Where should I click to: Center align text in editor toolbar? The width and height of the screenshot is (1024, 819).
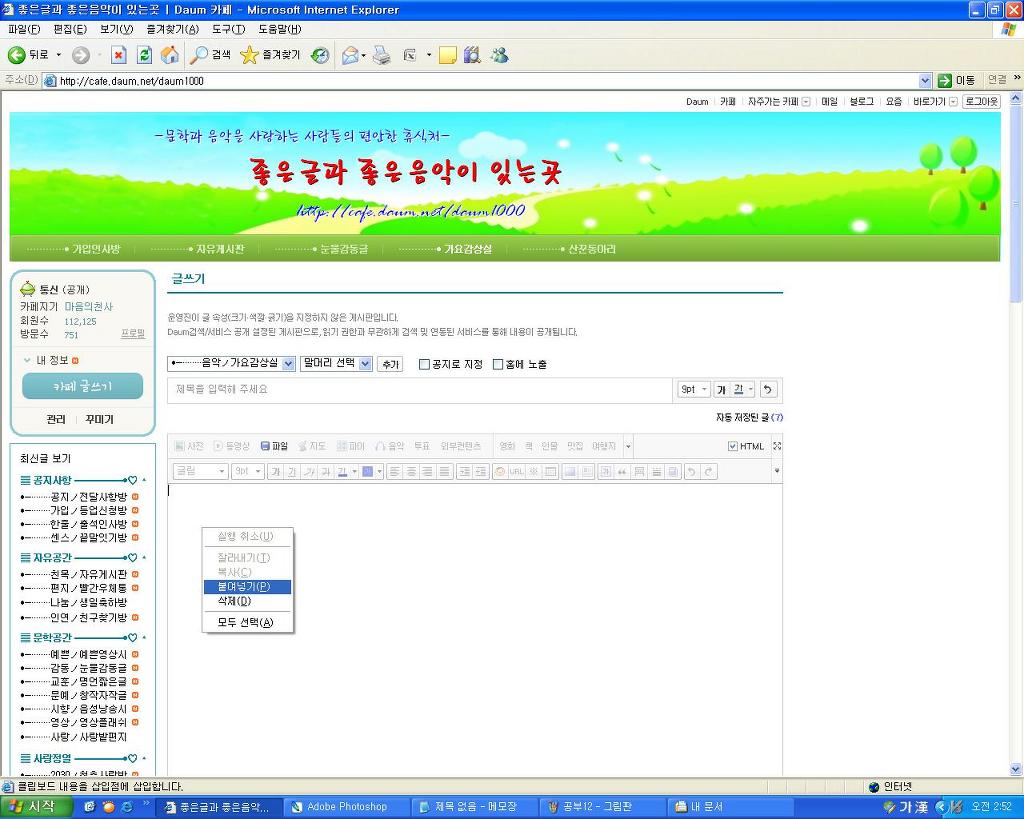[x=411, y=472]
